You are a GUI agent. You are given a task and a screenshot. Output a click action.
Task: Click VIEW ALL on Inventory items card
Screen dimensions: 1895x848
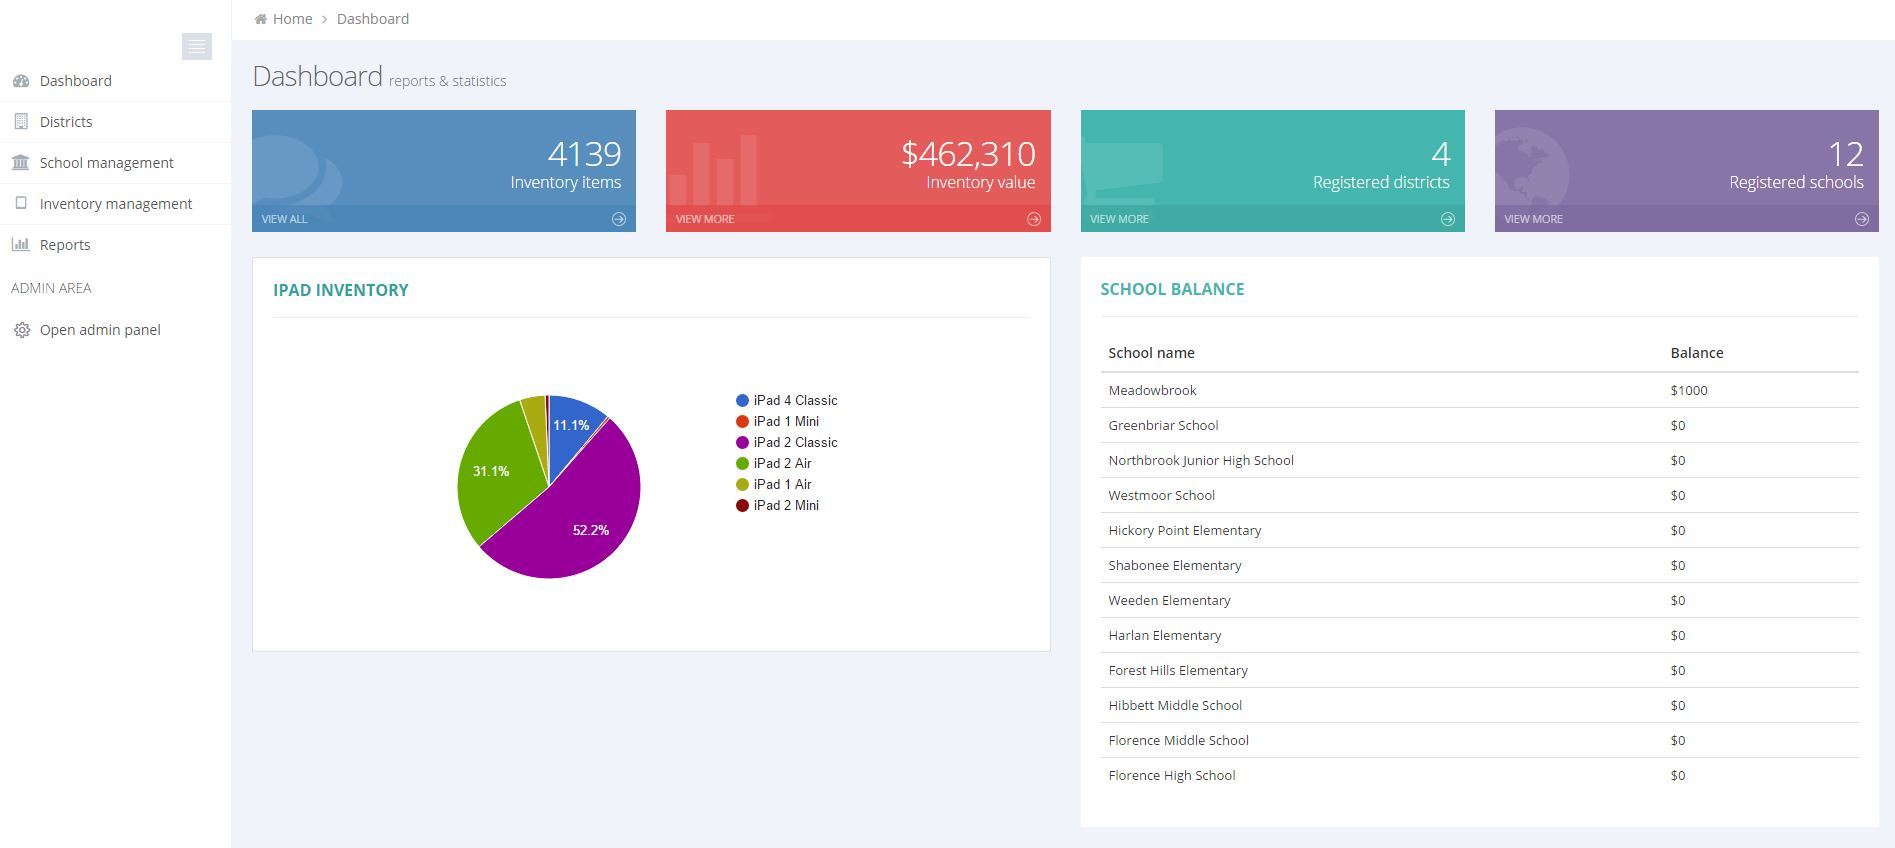(x=285, y=219)
